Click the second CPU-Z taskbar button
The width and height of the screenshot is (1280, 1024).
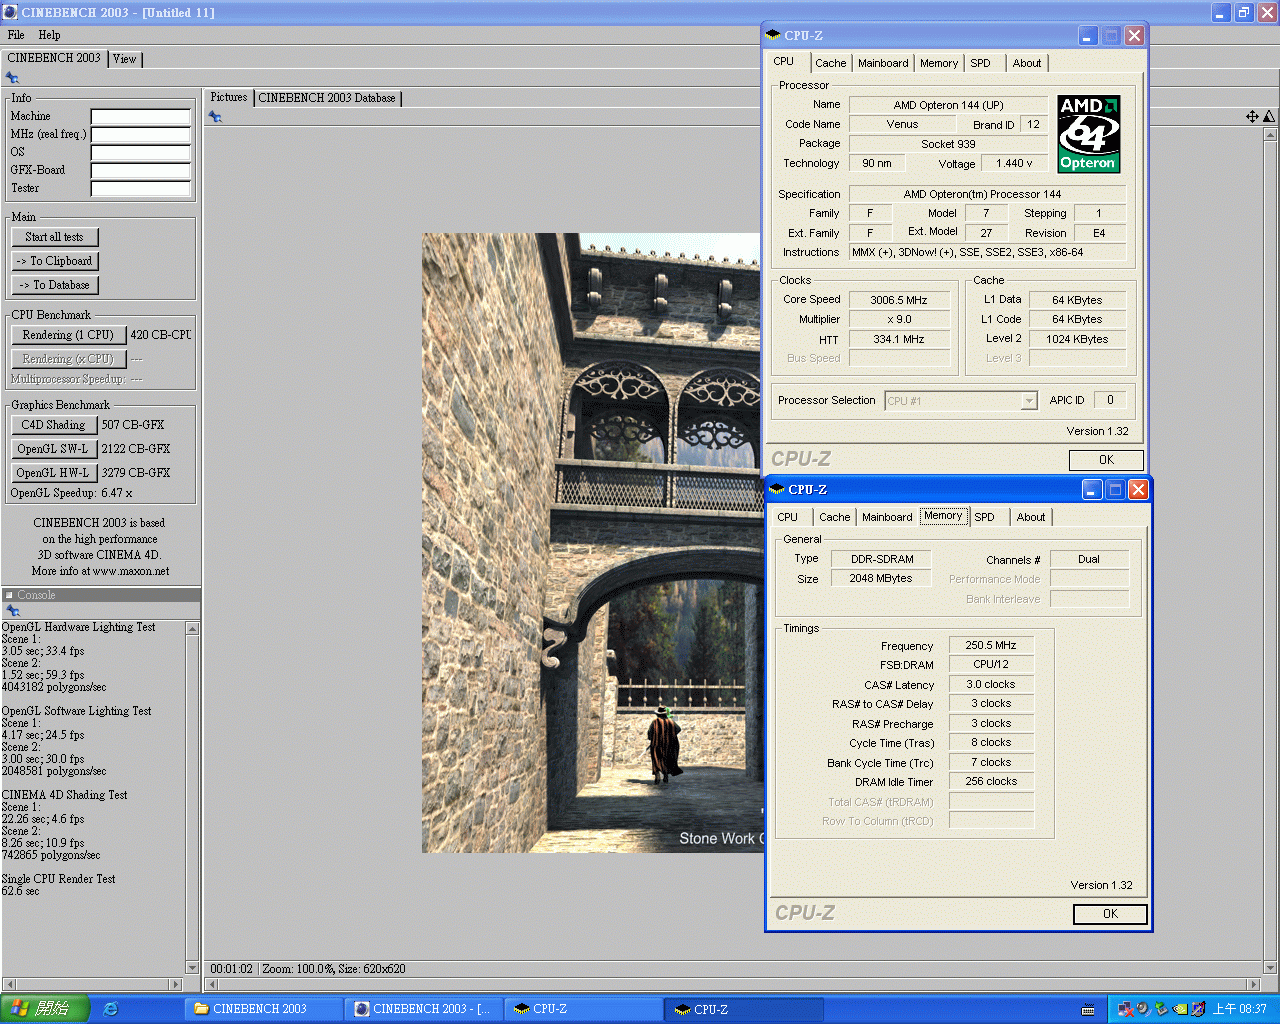coord(744,1009)
